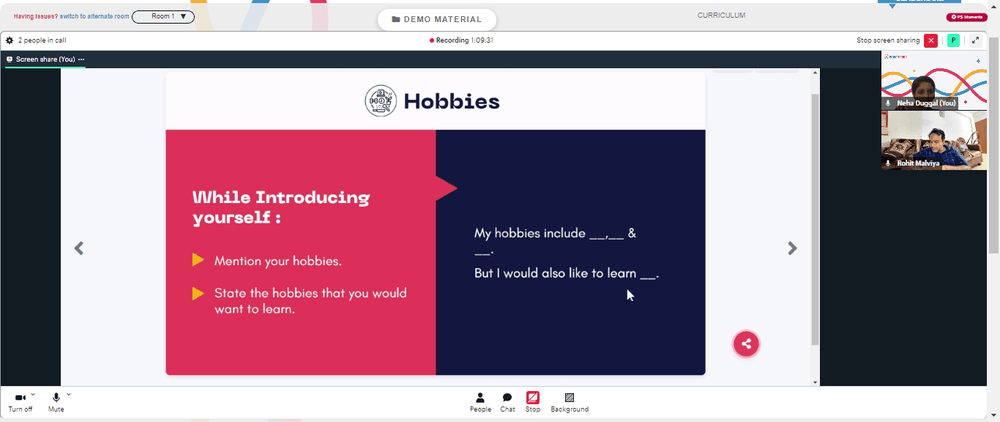
Task: Click 'But I would also like to learn' line
Action: (566, 273)
